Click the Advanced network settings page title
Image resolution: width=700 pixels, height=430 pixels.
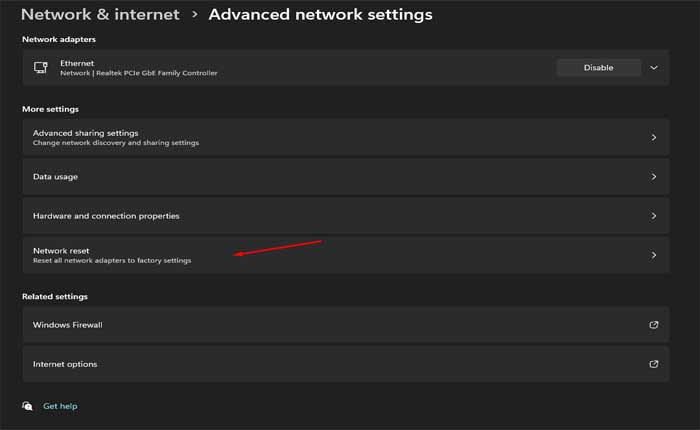pyautogui.click(x=320, y=15)
